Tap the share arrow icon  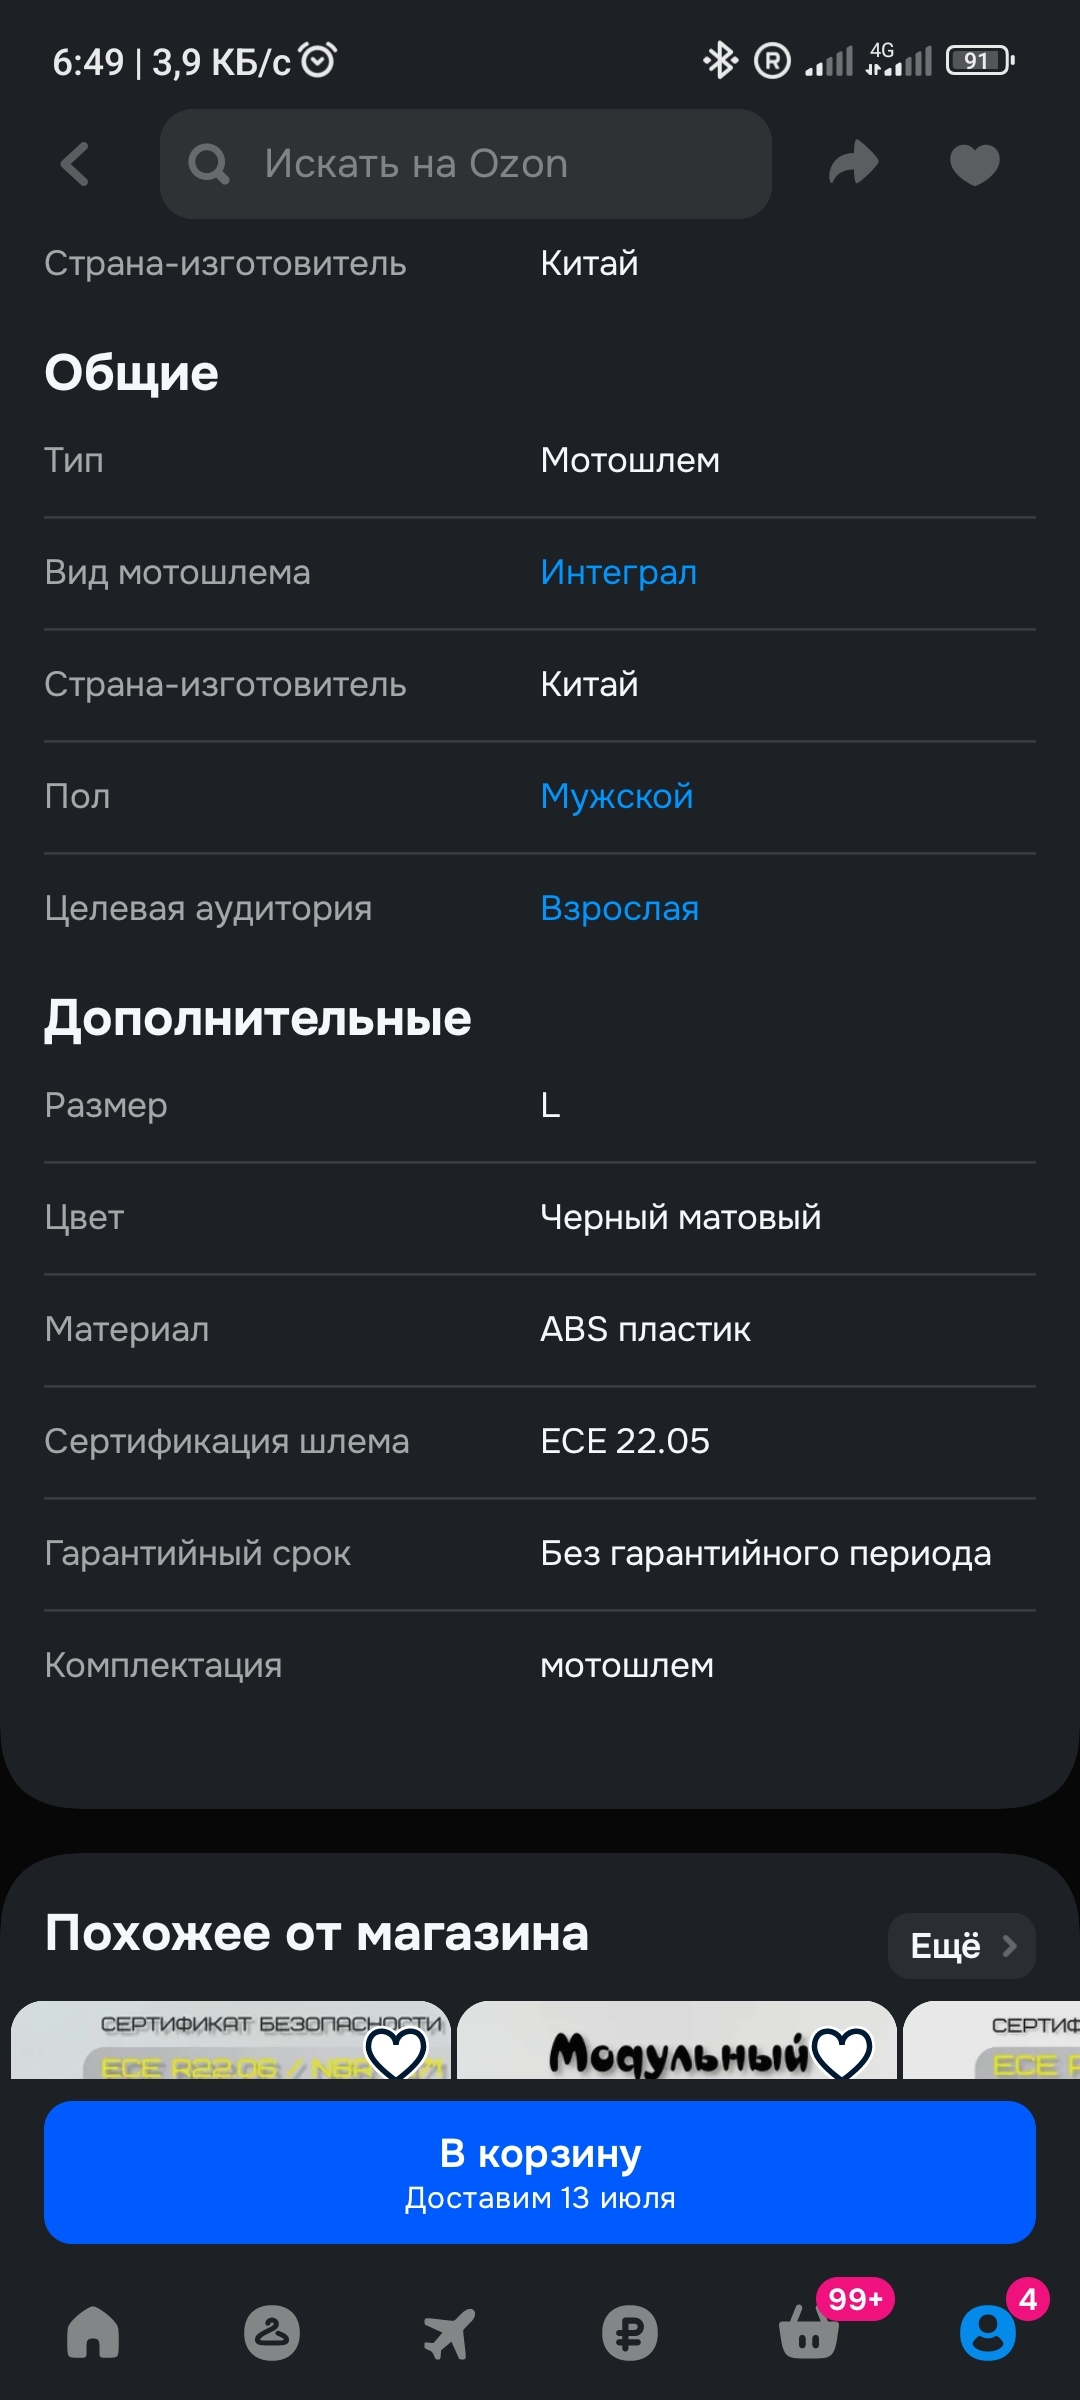pos(853,164)
